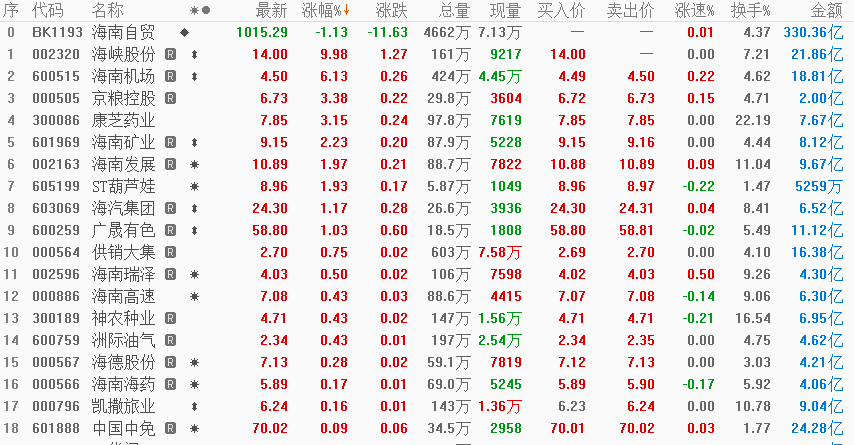Select stock name 海南发展

point(123,164)
